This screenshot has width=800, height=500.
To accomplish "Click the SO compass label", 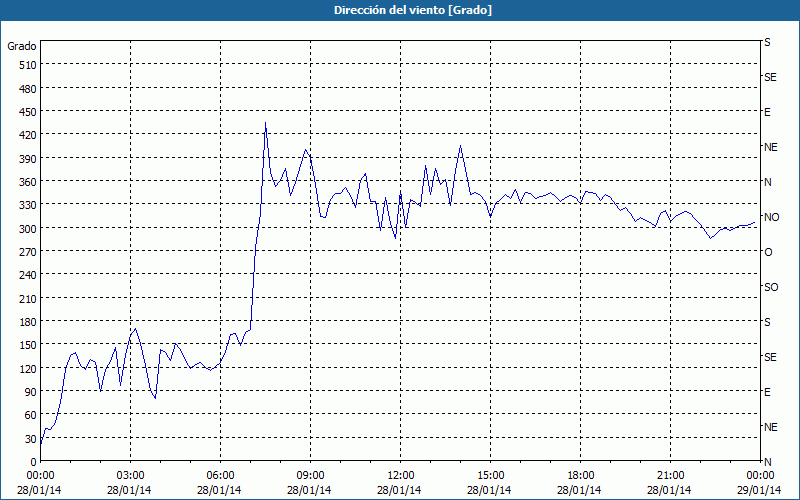I will point(771,287).
